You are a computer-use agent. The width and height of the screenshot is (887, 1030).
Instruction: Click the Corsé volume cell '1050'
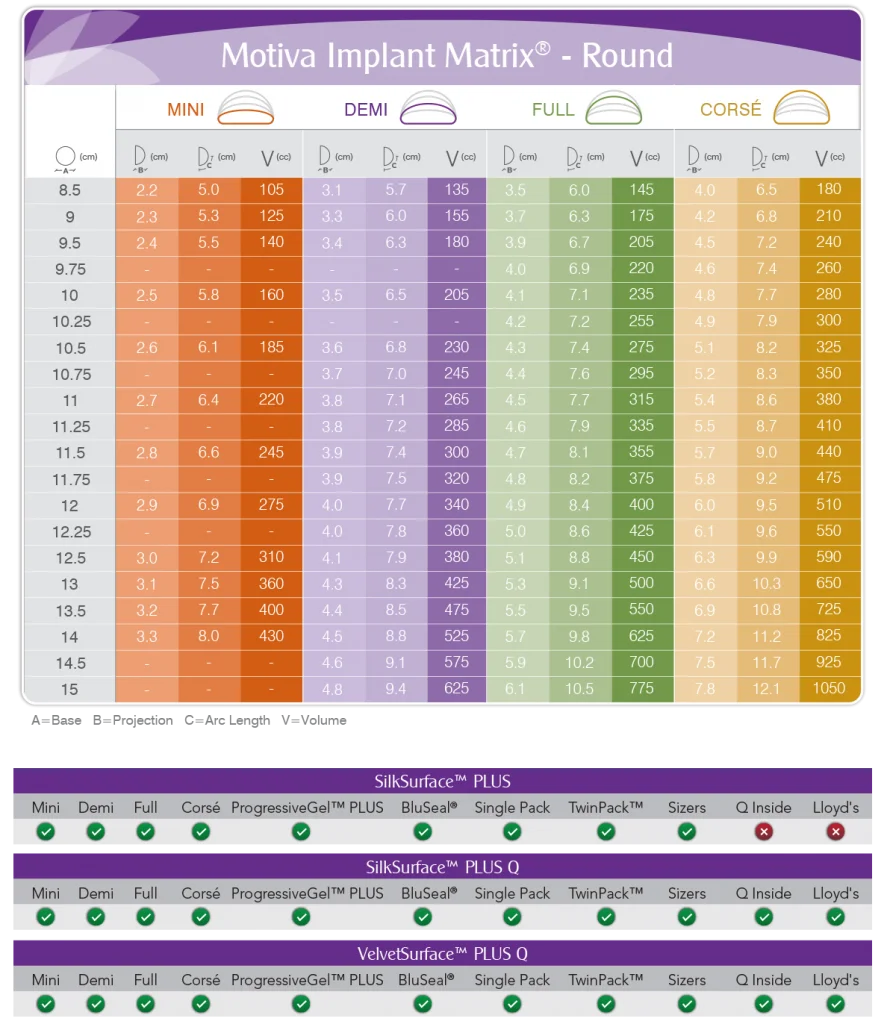829,688
